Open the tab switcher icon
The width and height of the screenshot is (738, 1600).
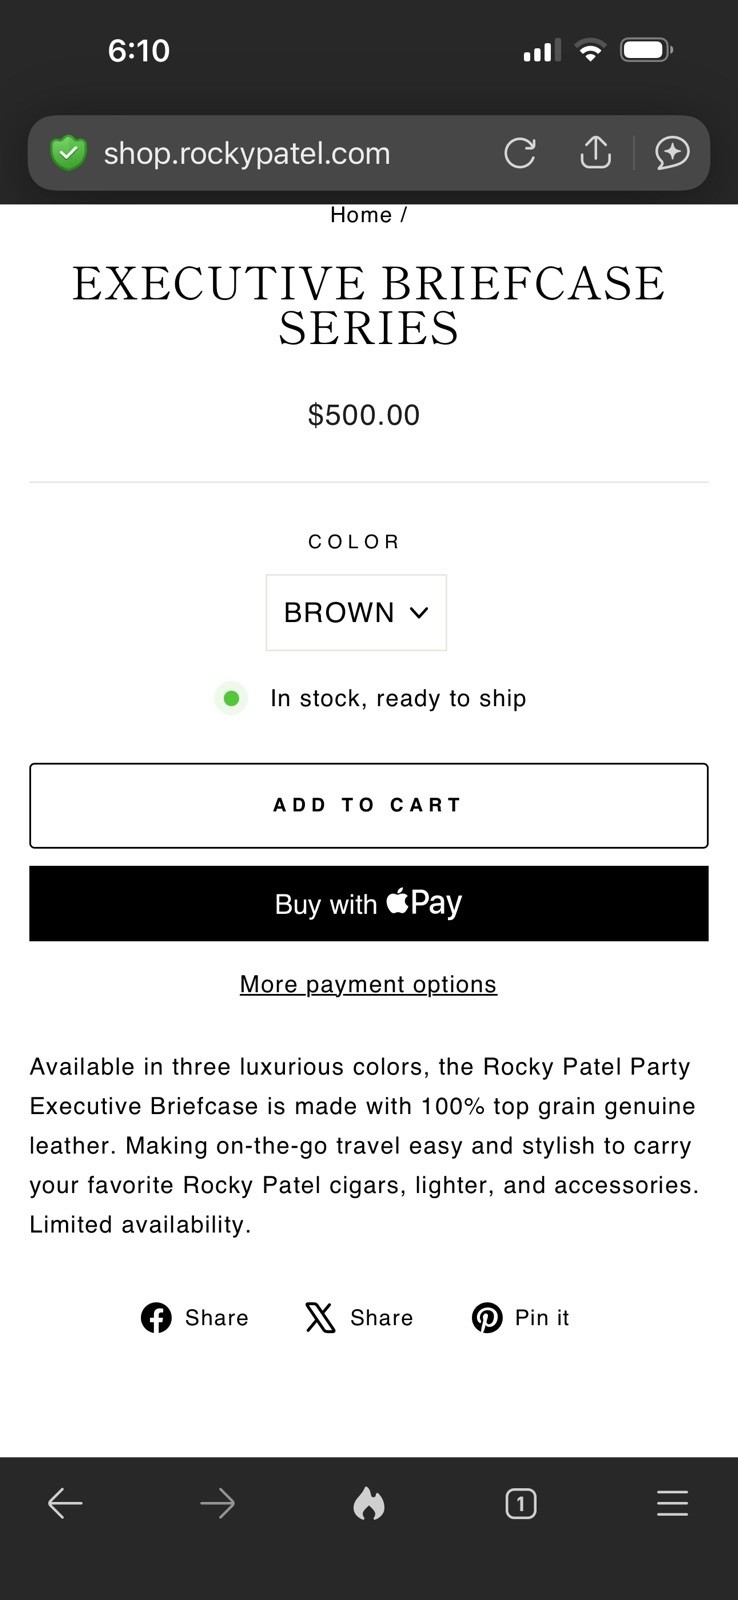click(520, 1503)
